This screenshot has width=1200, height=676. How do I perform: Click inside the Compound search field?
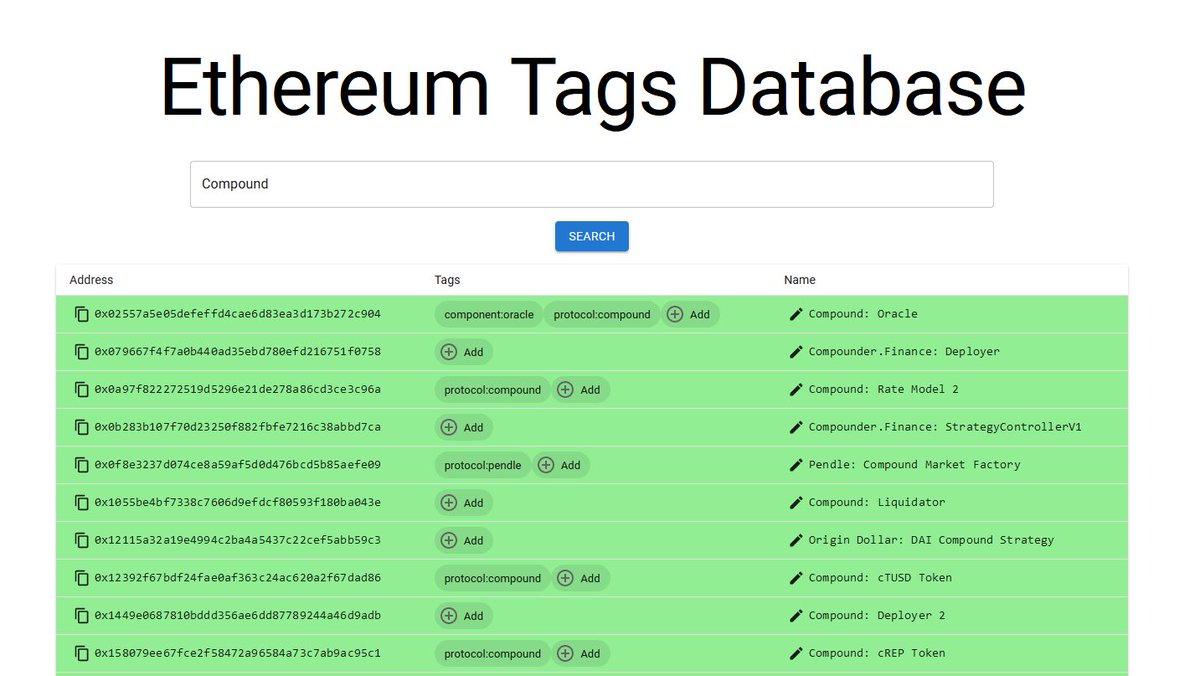point(591,184)
